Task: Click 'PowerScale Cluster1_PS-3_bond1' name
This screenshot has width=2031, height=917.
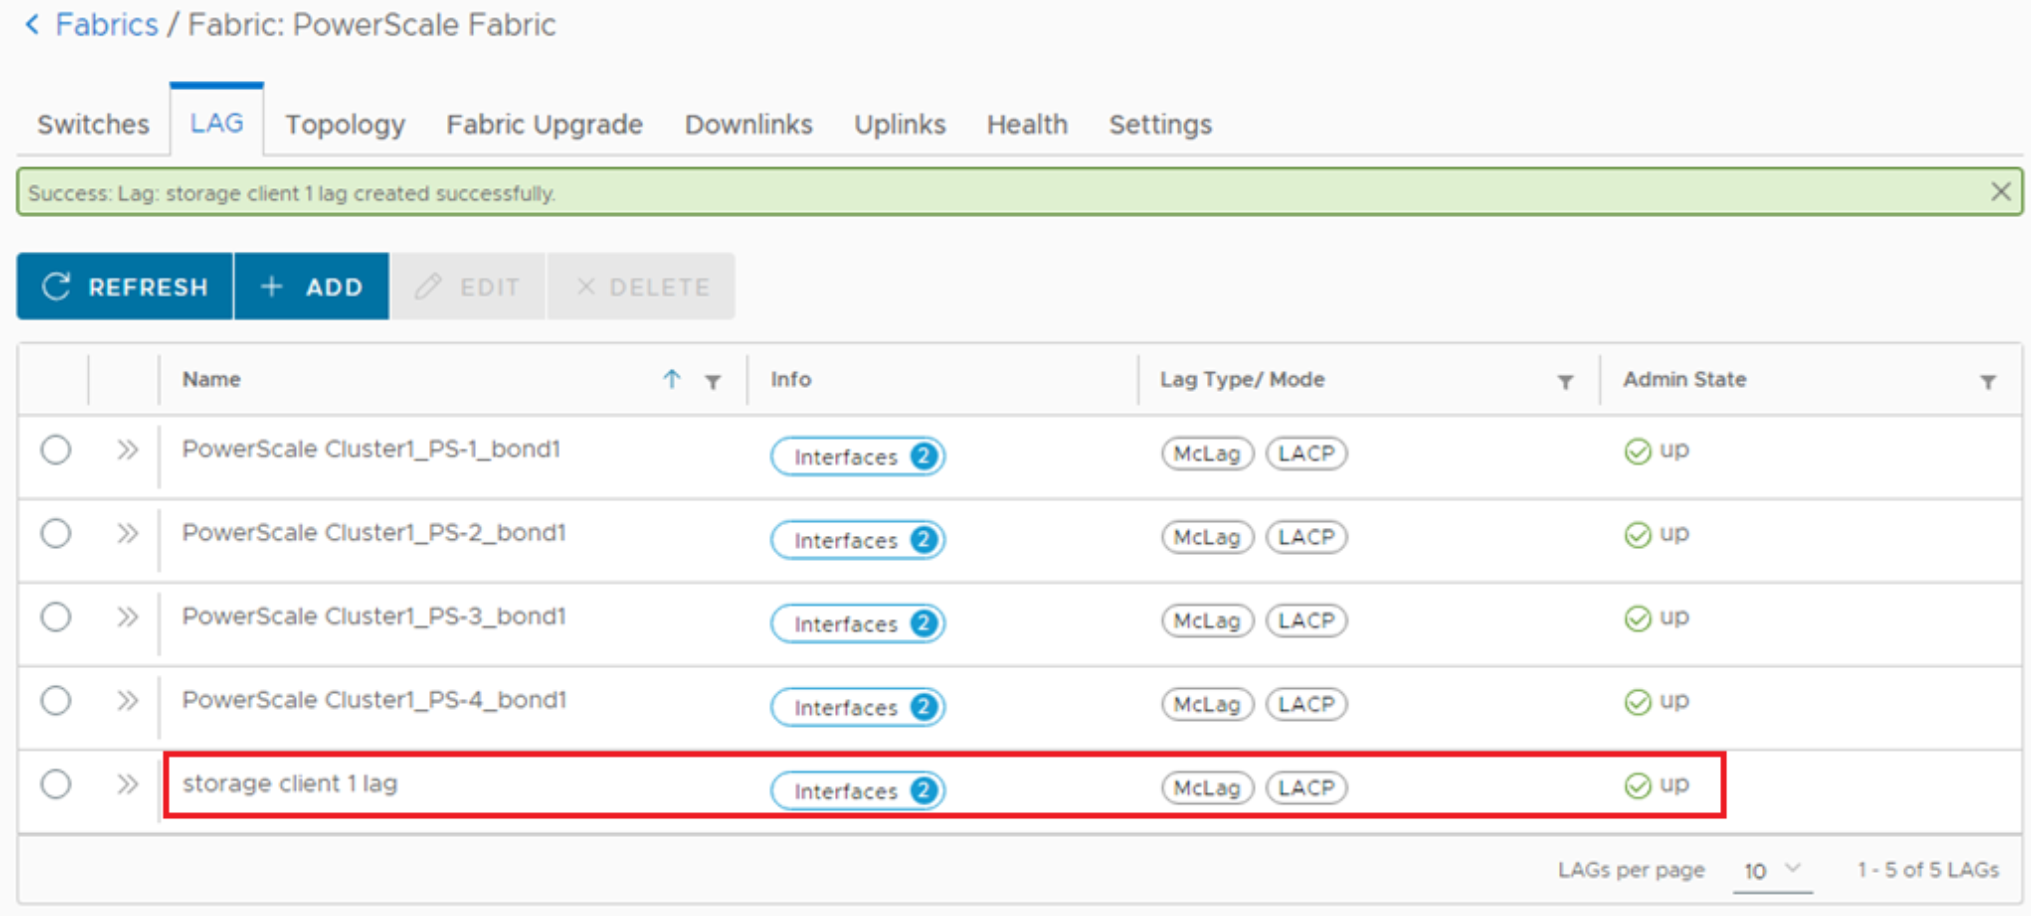Action: (x=374, y=616)
